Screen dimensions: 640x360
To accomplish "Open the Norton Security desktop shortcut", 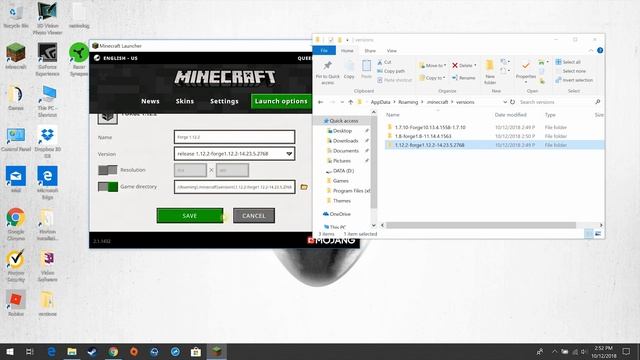I will (16, 266).
